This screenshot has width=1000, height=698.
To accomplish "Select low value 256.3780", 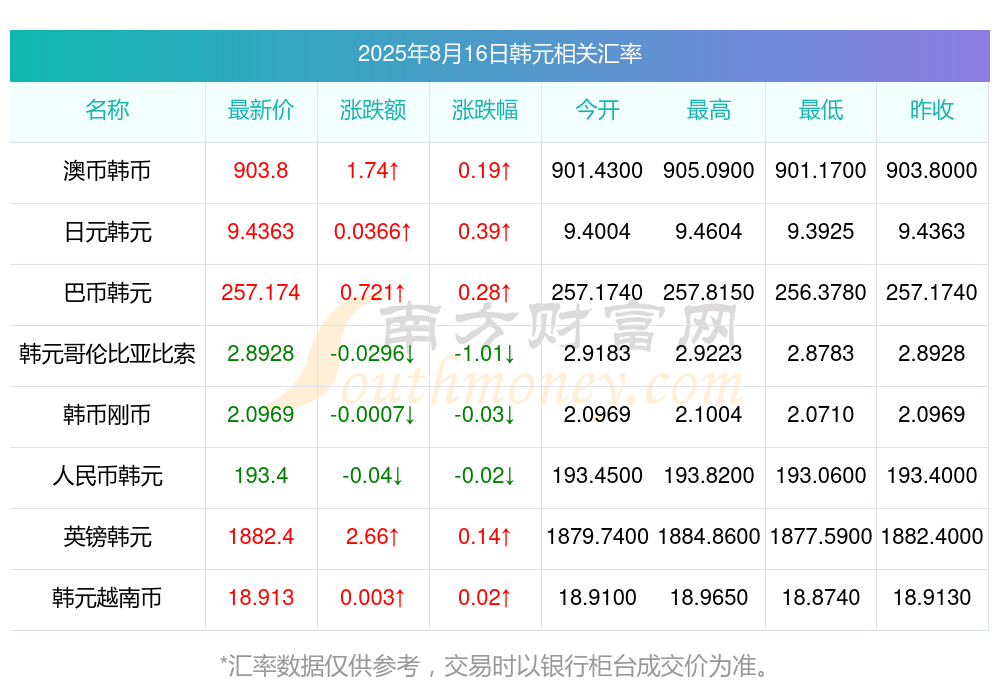I will (x=821, y=292).
